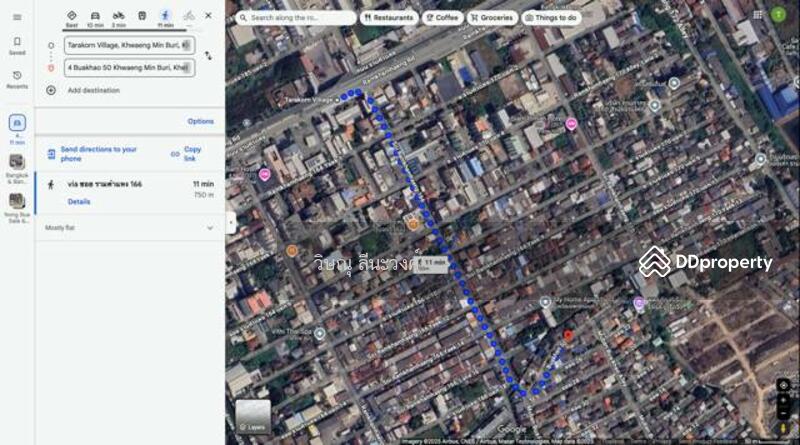
Task: Open Details for the walking route
Action: [x=79, y=201]
